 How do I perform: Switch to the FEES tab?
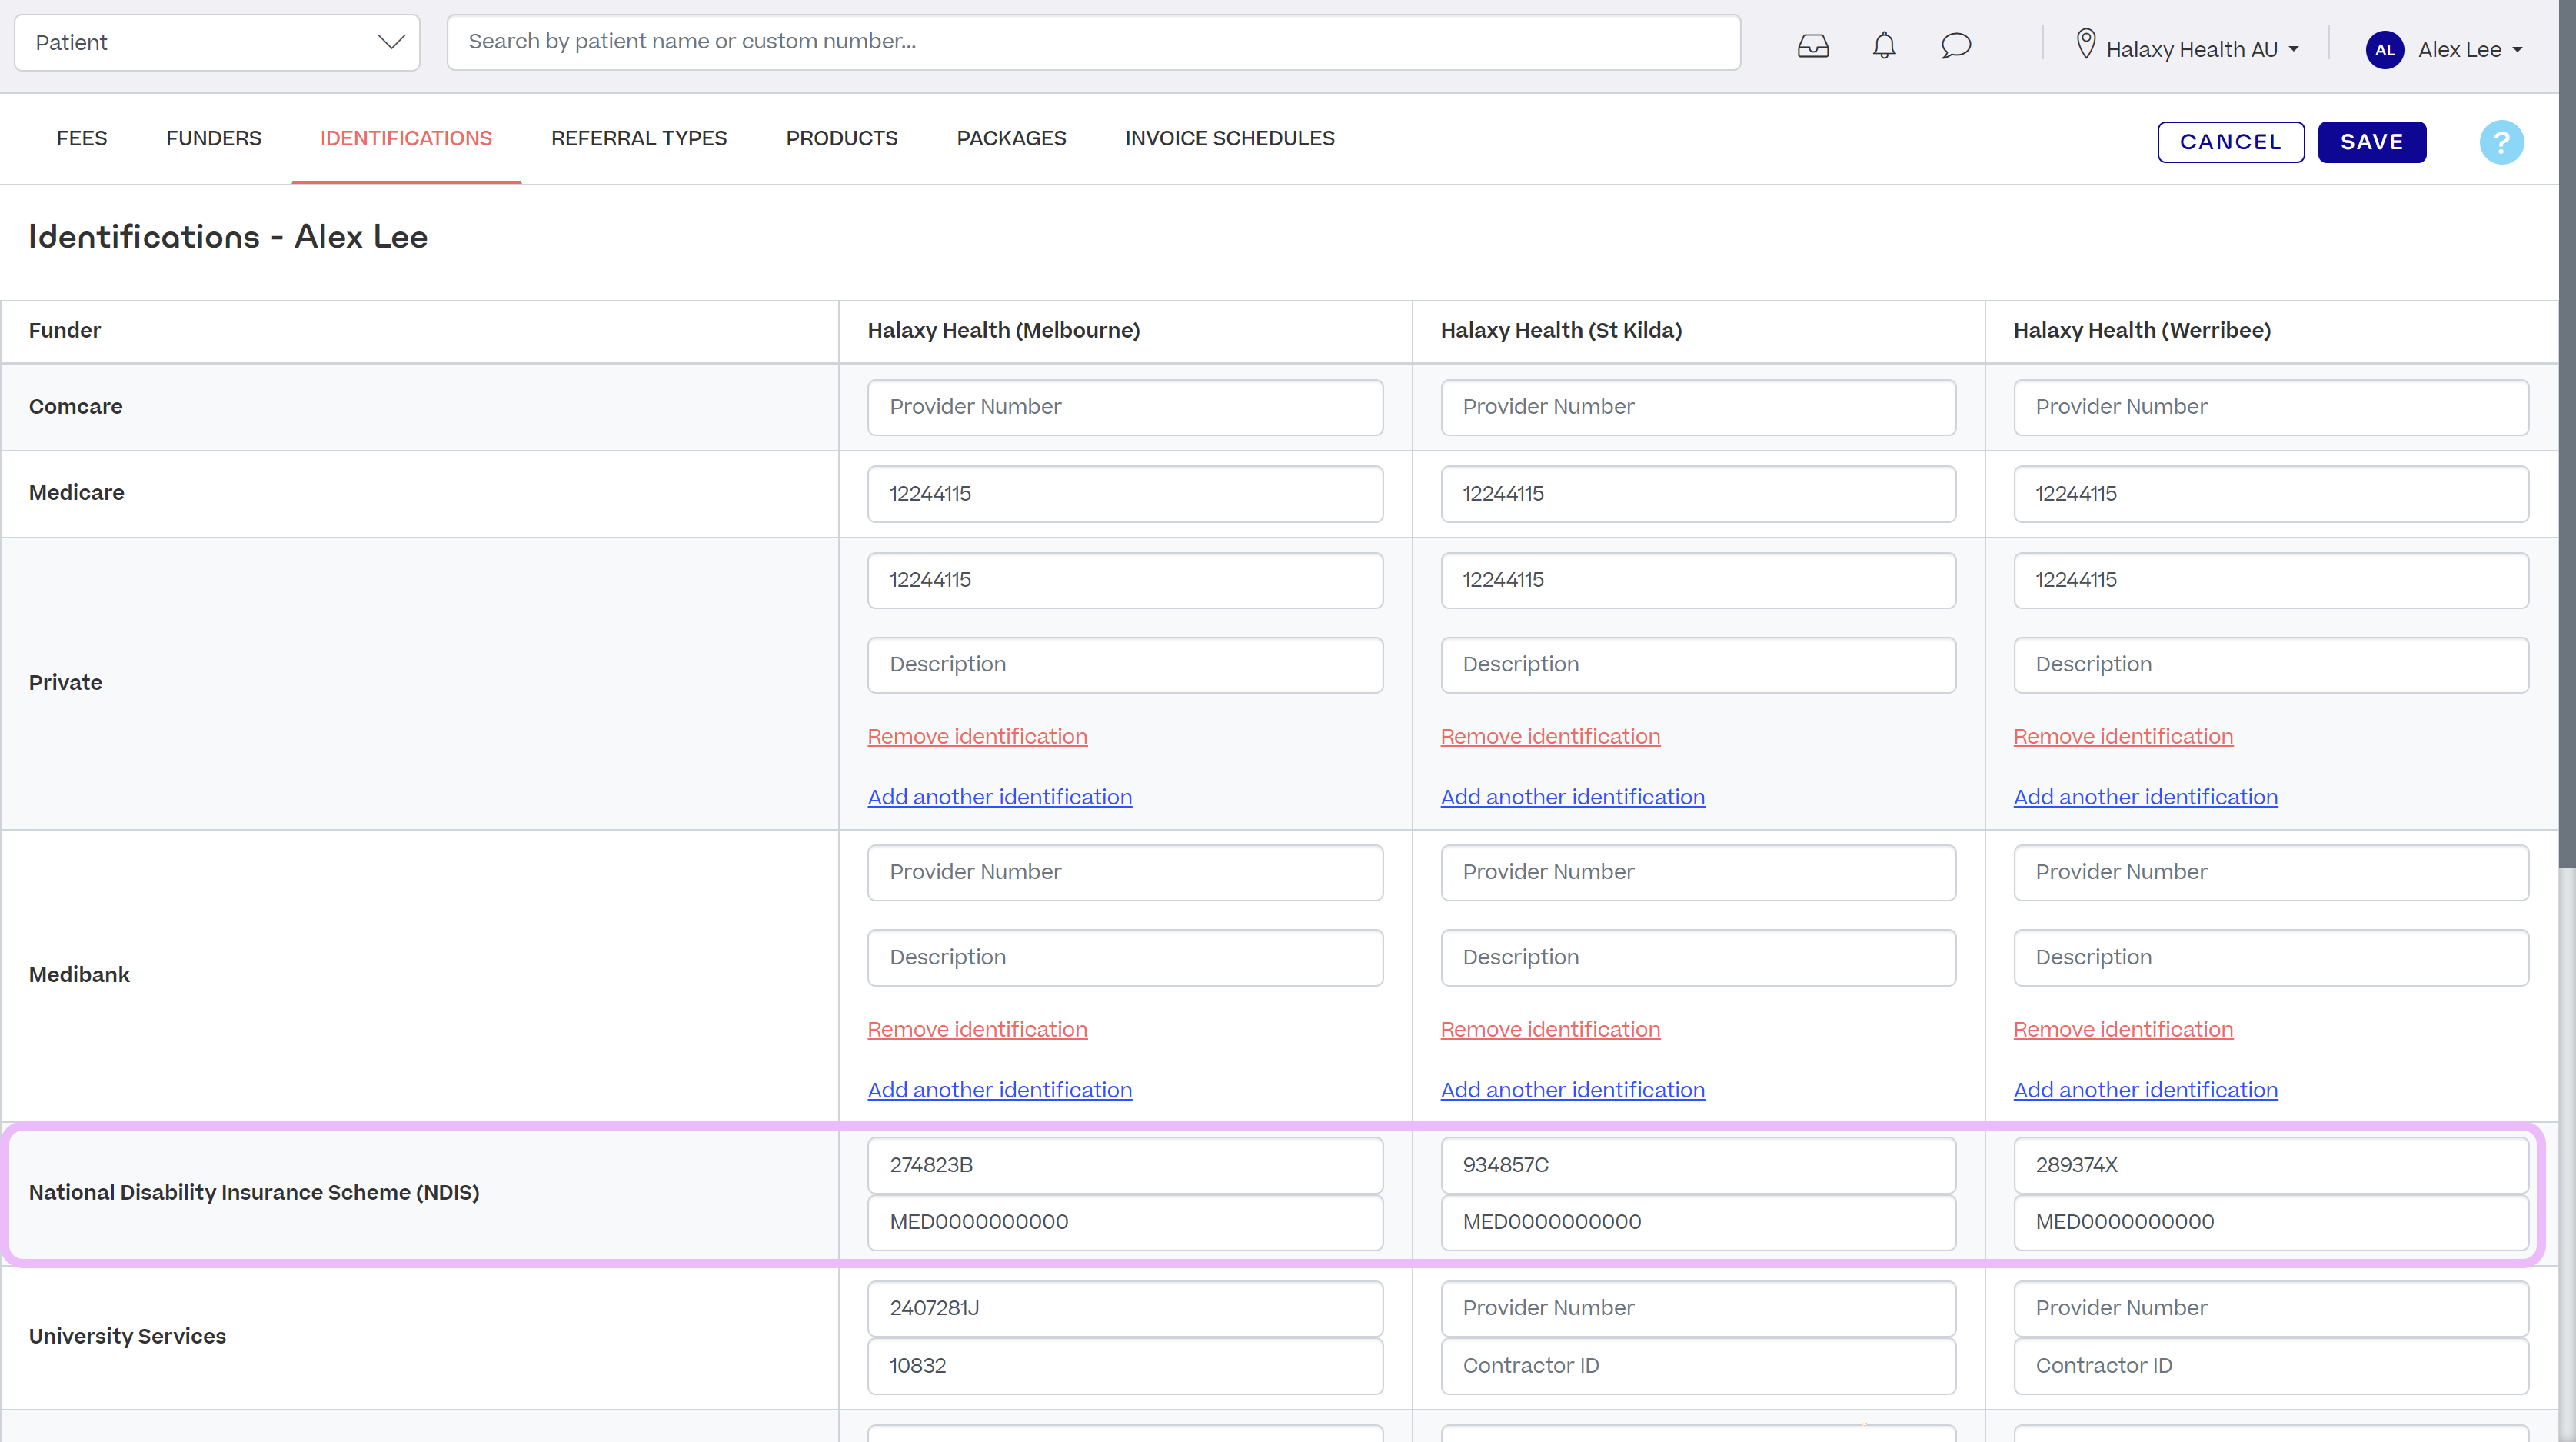pos(81,138)
